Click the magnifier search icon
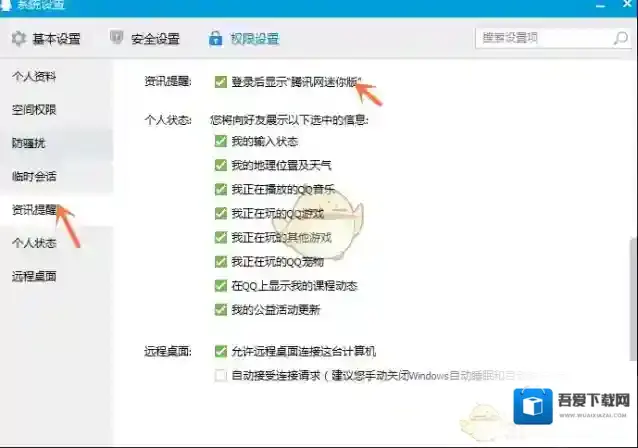The image size is (638, 448). 621,38
